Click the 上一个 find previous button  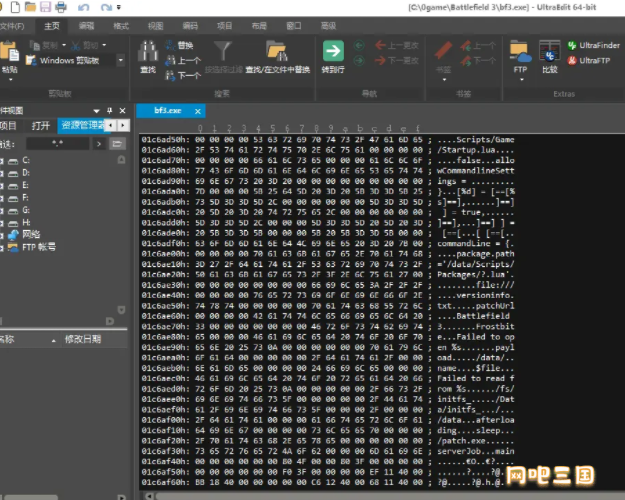pos(183,61)
